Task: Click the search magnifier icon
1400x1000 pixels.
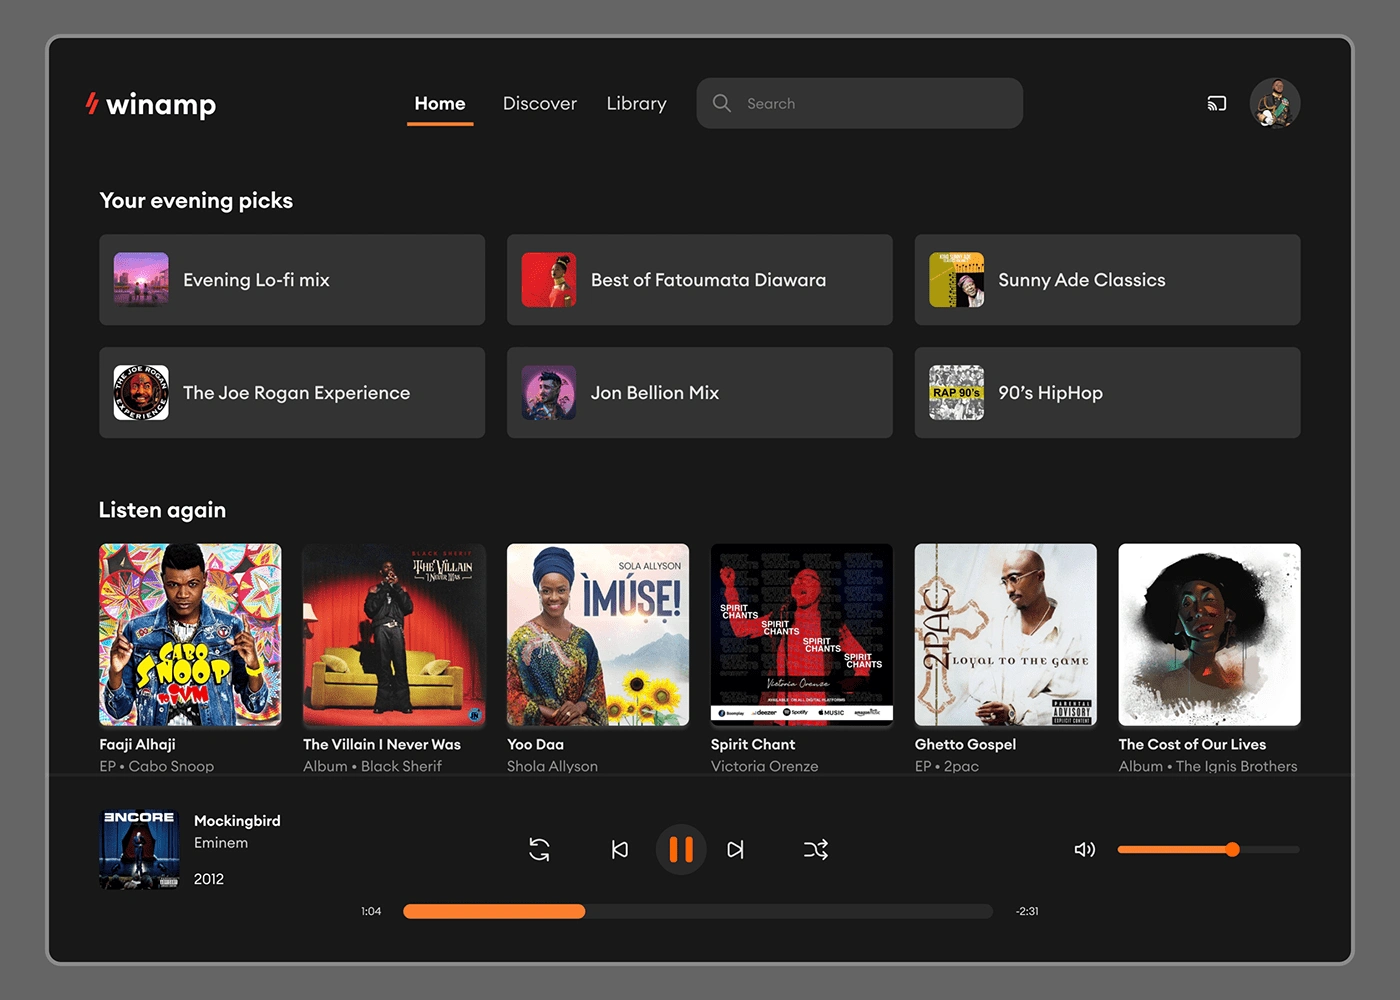Action: tap(721, 103)
